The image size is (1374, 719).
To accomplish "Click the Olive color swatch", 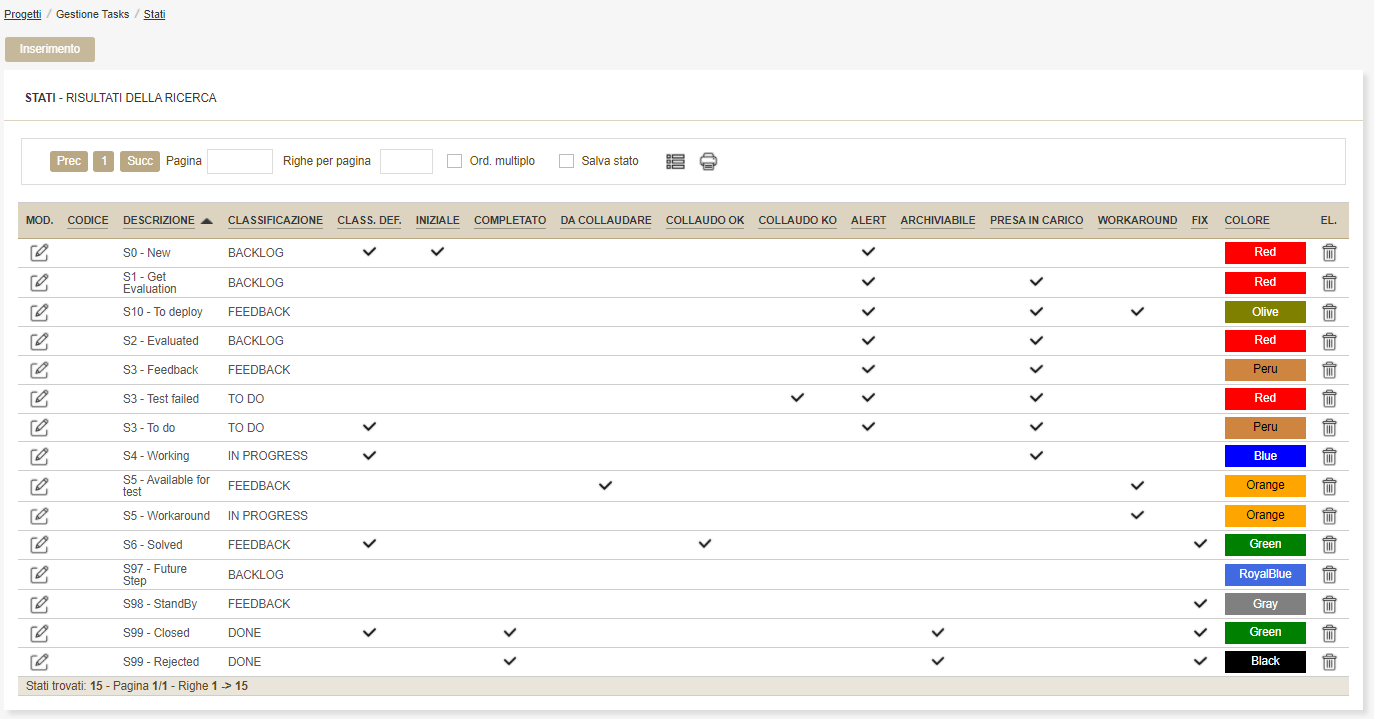I will pos(1265,312).
